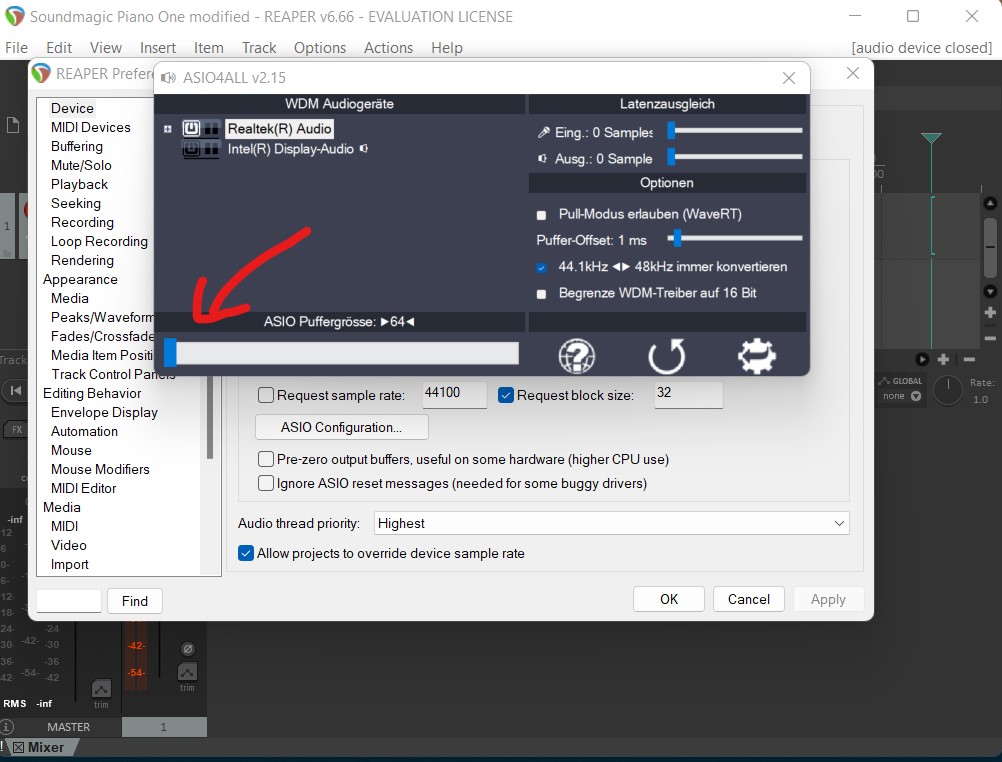Select Buffering in preferences tree
The image size is (1002, 762).
[x=77, y=146]
